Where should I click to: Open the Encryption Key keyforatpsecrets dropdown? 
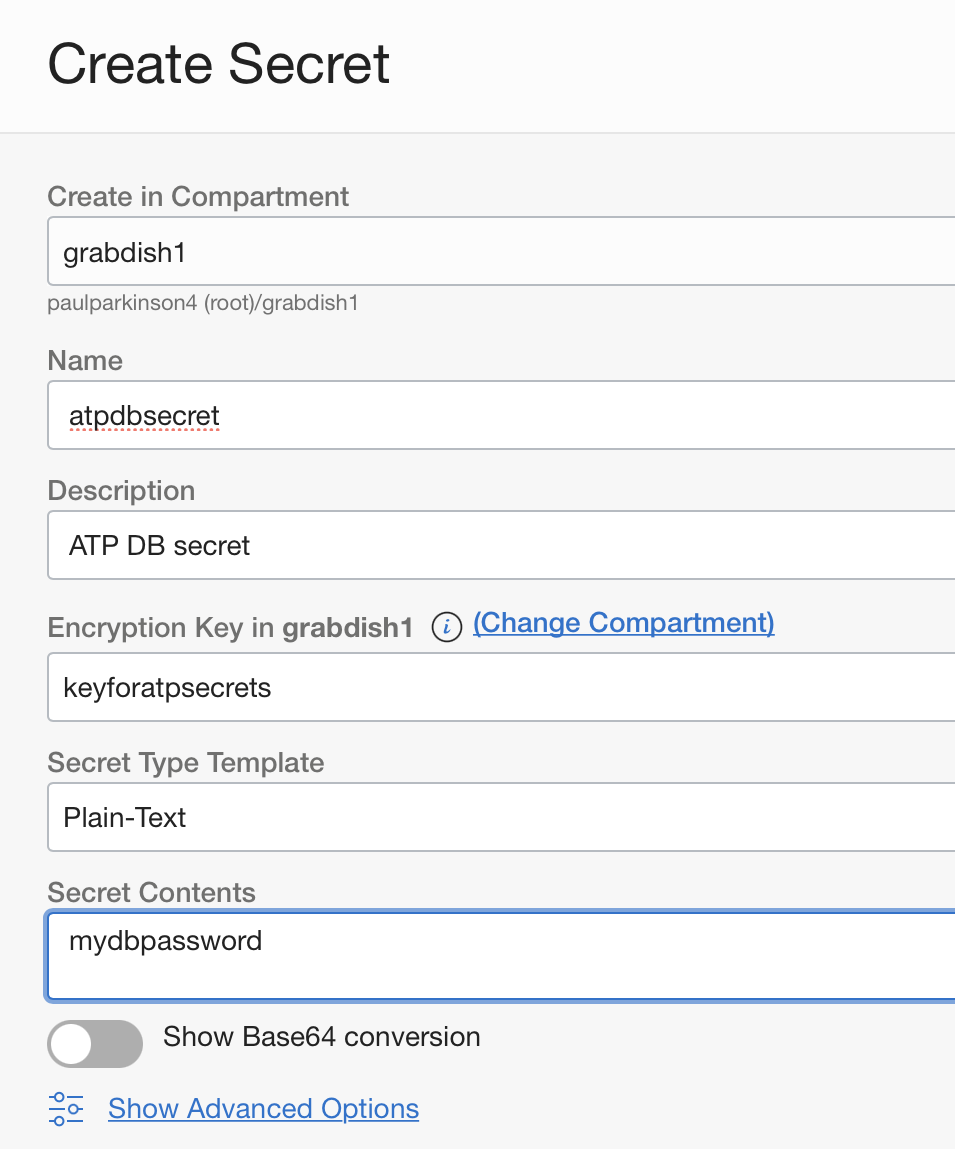click(x=500, y=687)
